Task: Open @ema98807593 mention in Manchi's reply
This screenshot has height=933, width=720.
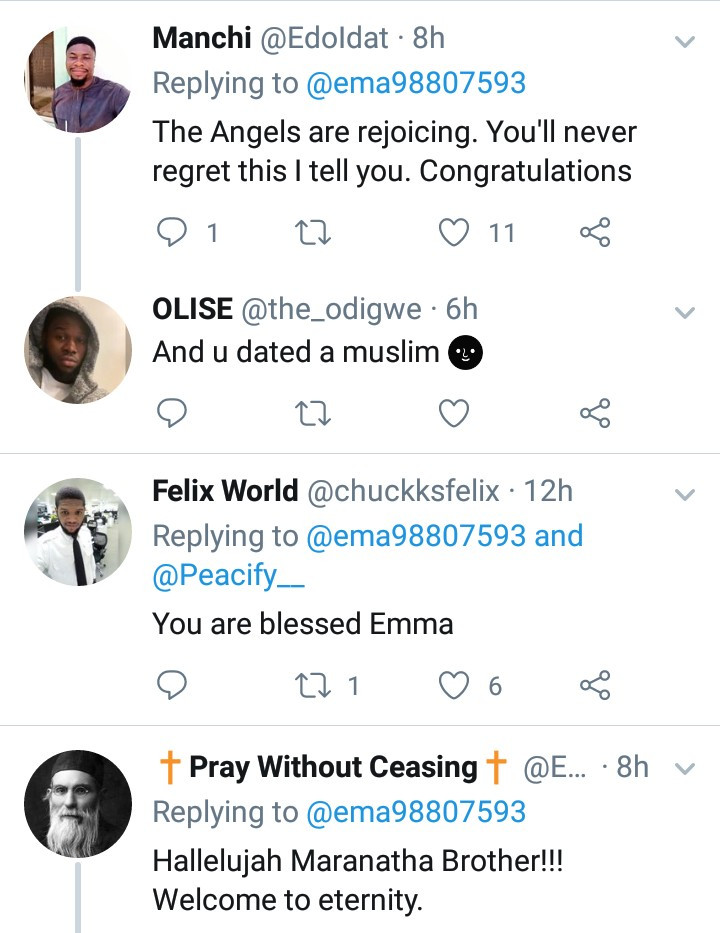Action: click(x=416, y=83)
